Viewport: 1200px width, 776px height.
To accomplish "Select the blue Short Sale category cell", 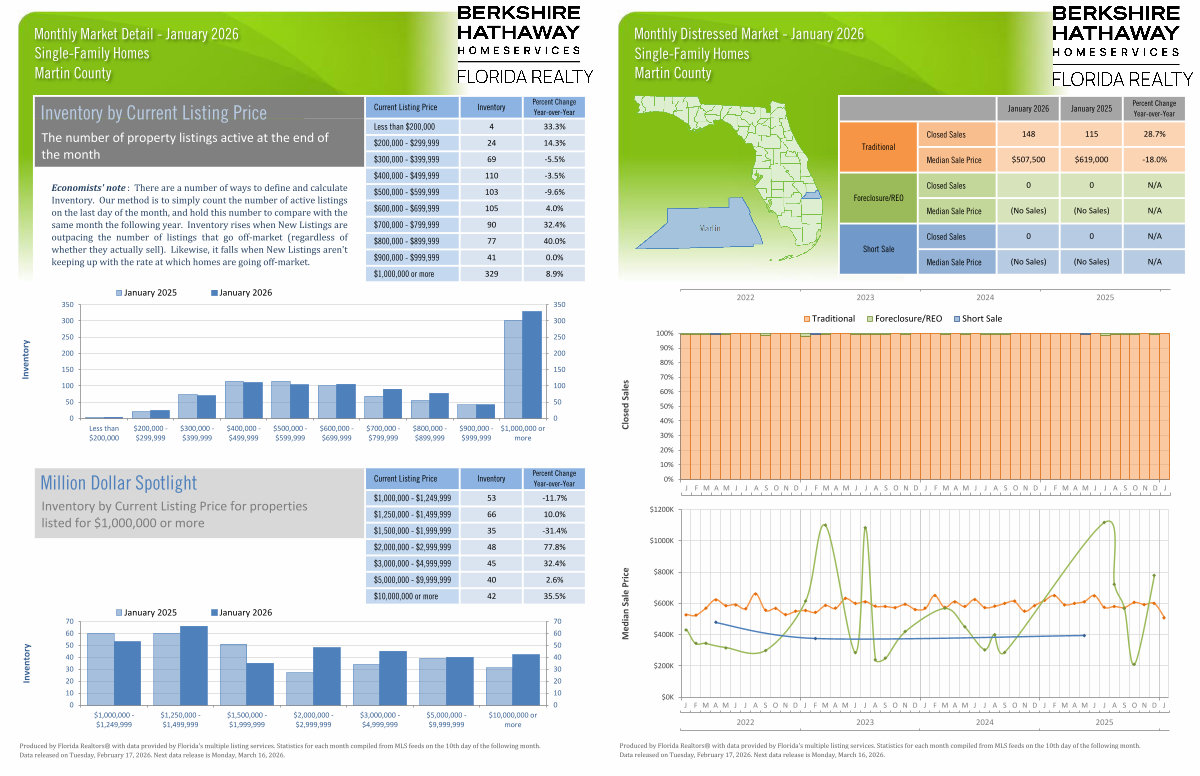I will point(877,249).
